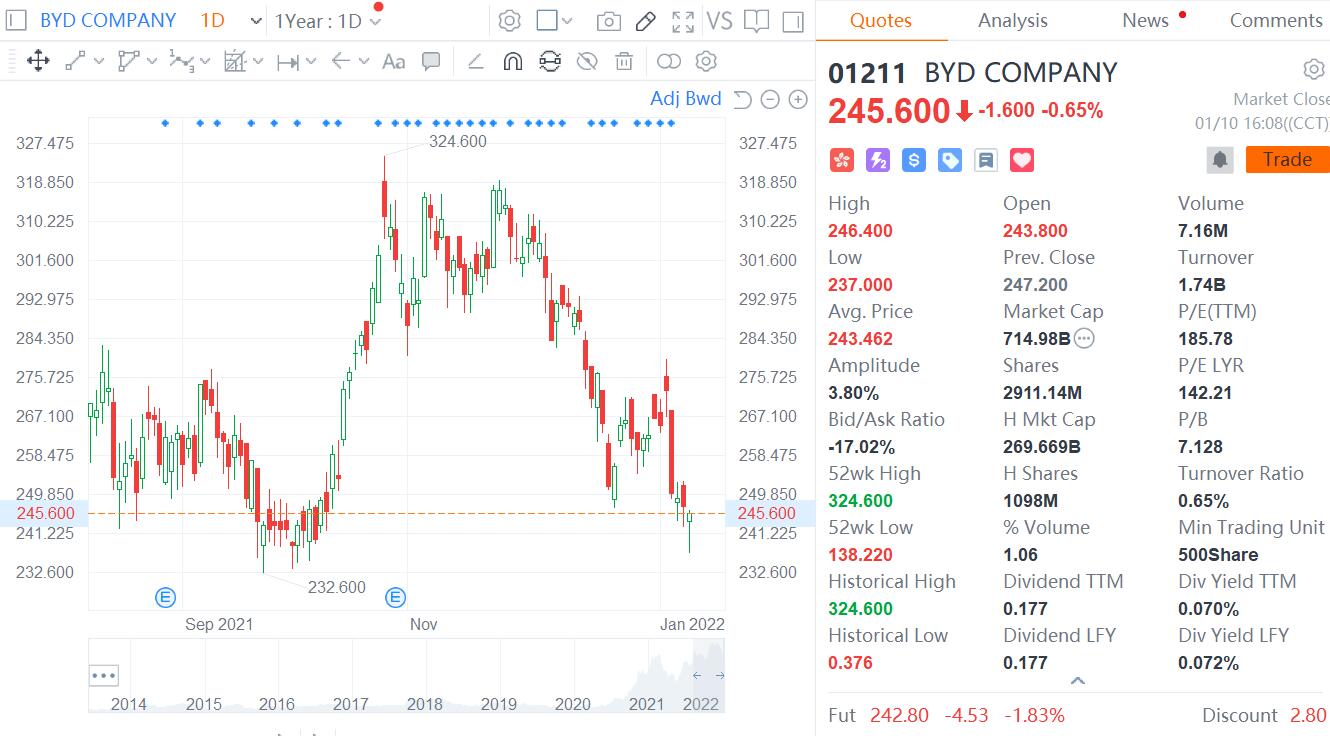Collapse quote details with up chevron
Image resolution: width=1330 pixels, height=736 pixels.
[1077, 681]
